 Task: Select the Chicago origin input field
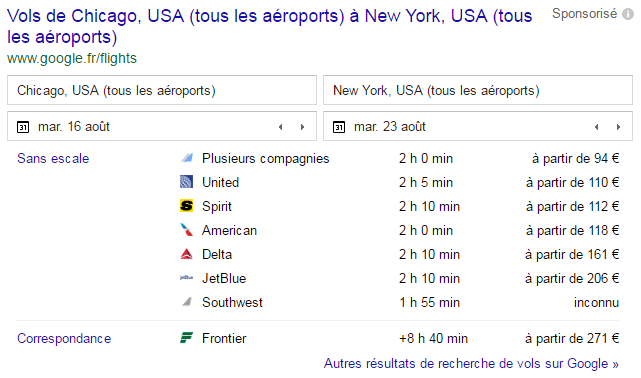tap(162, 90)
